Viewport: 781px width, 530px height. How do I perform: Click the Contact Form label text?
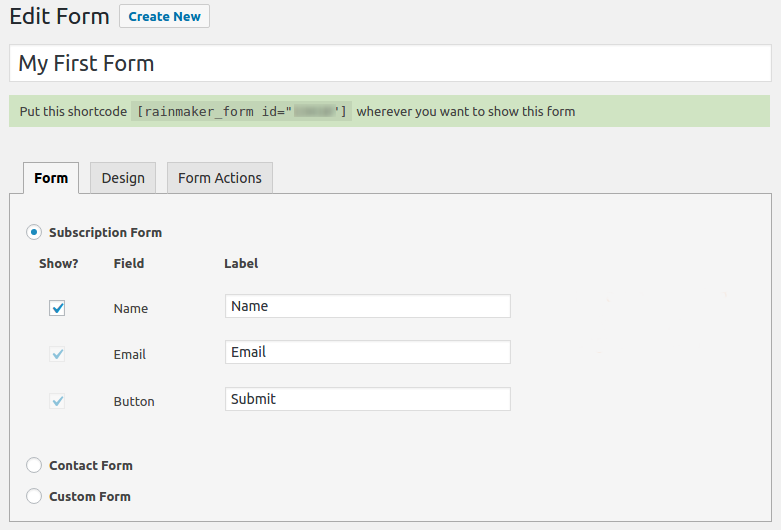pos(91,466)
